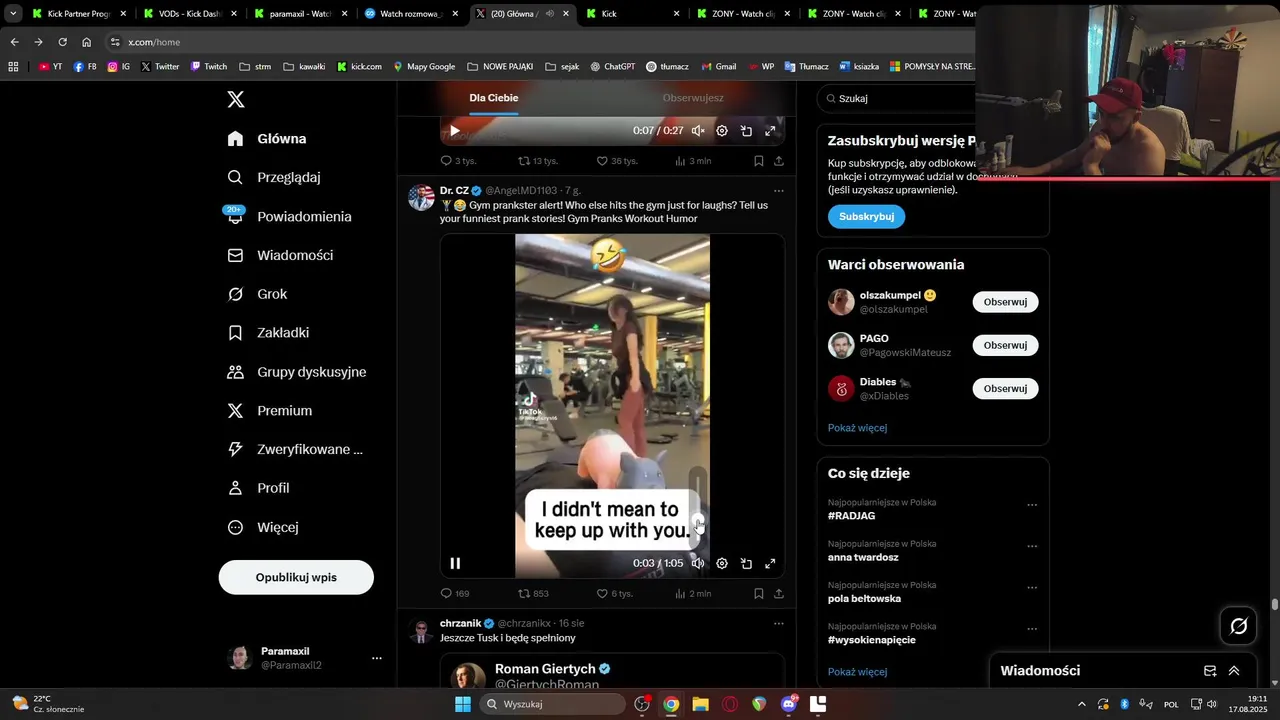The width and height of the screenshot is (1280, 720).
Task: Open options for #RADJAG trend
Action: (1032, 505)
